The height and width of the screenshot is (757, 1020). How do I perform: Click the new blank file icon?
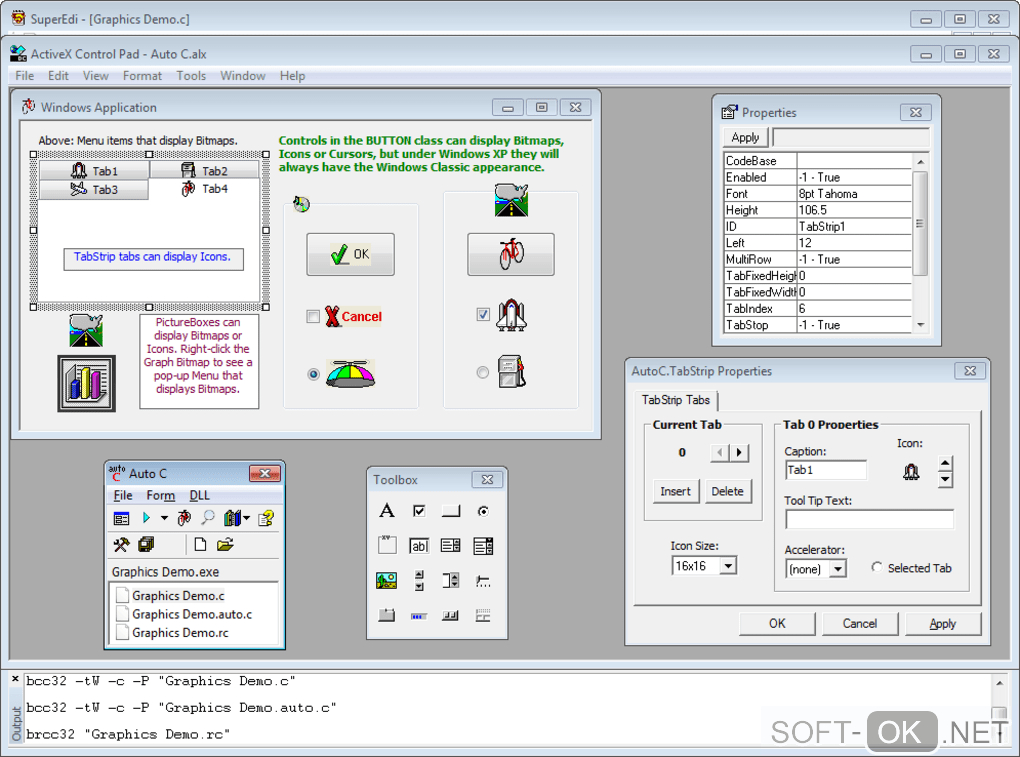click(x=200, y=544)
